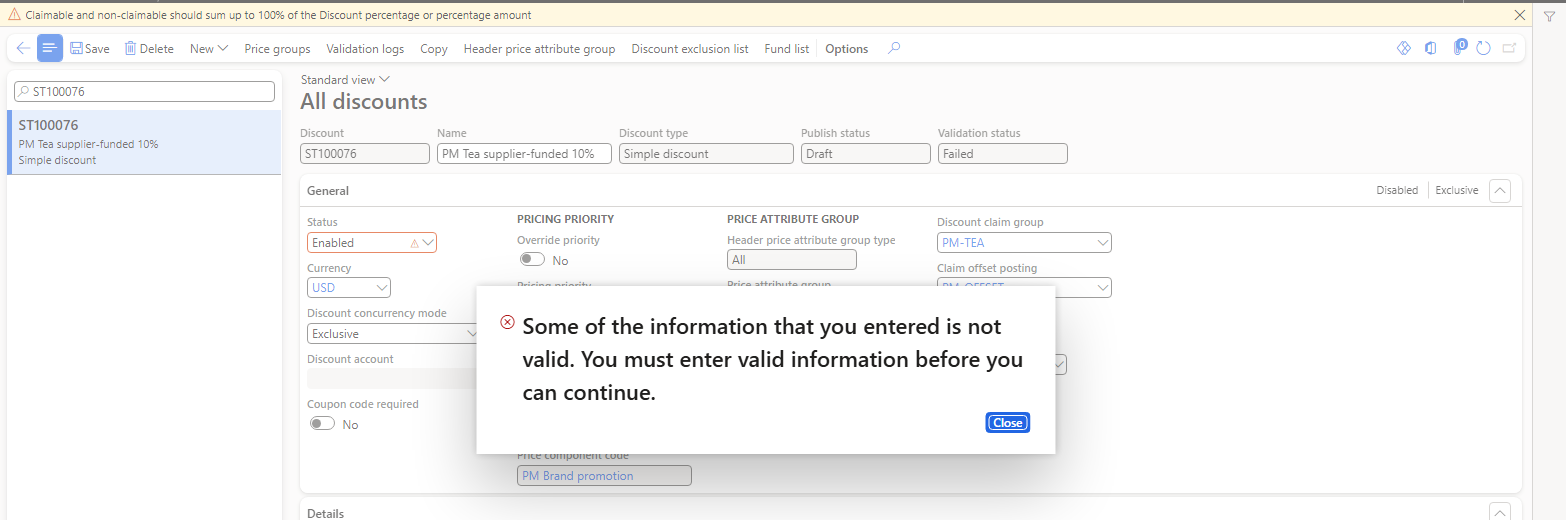Viewport: 1566px width, 520px height.
Task: Toggle Coupon code required switch
Action: (322, 424)
